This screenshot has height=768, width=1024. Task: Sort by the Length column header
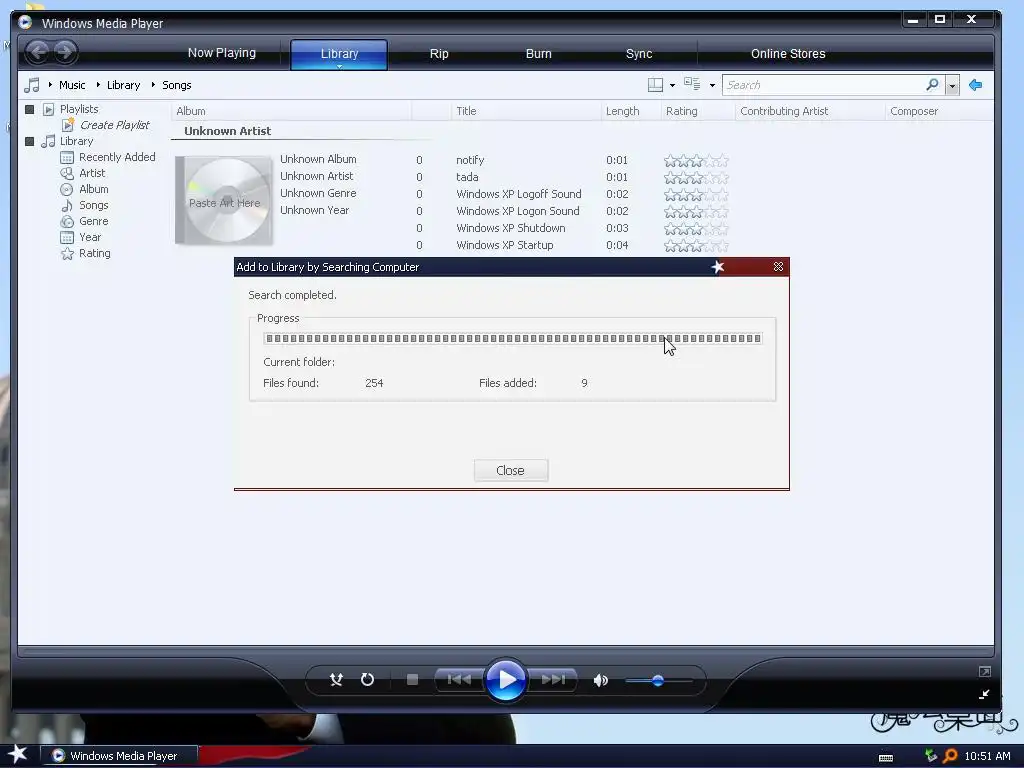coord(631,111)
